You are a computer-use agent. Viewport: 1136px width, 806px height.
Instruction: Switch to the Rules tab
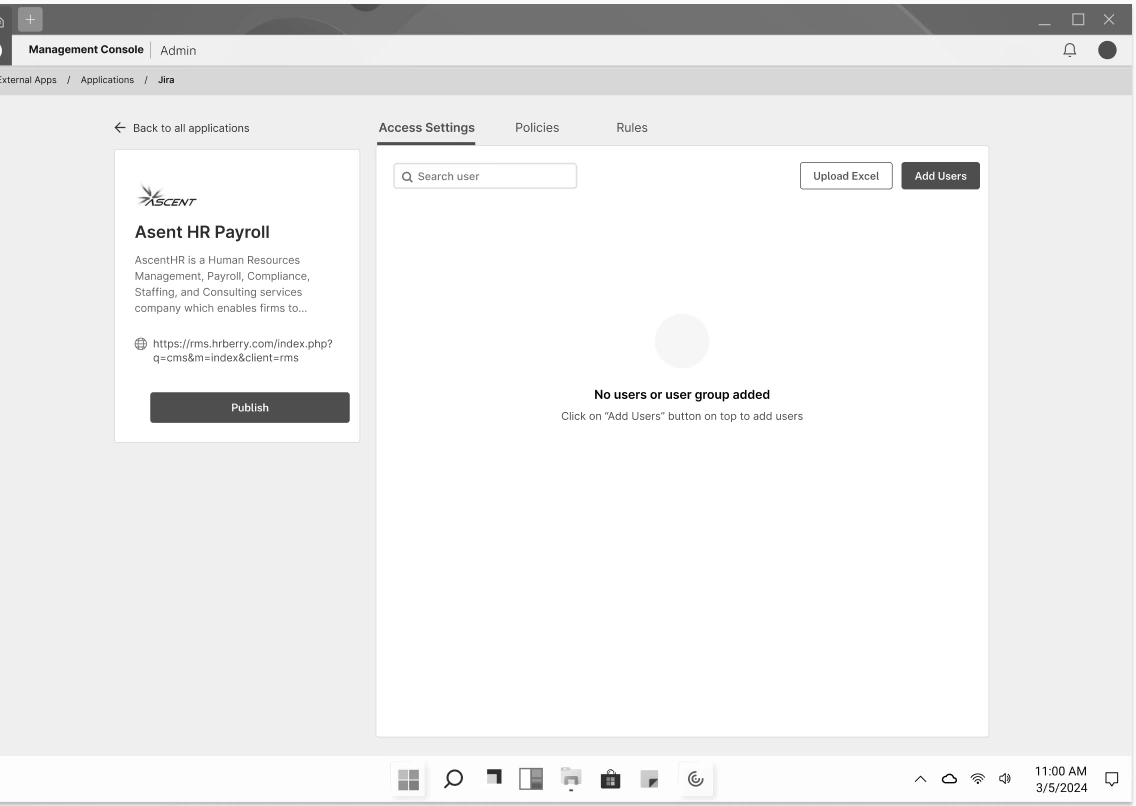click(632, 127)
